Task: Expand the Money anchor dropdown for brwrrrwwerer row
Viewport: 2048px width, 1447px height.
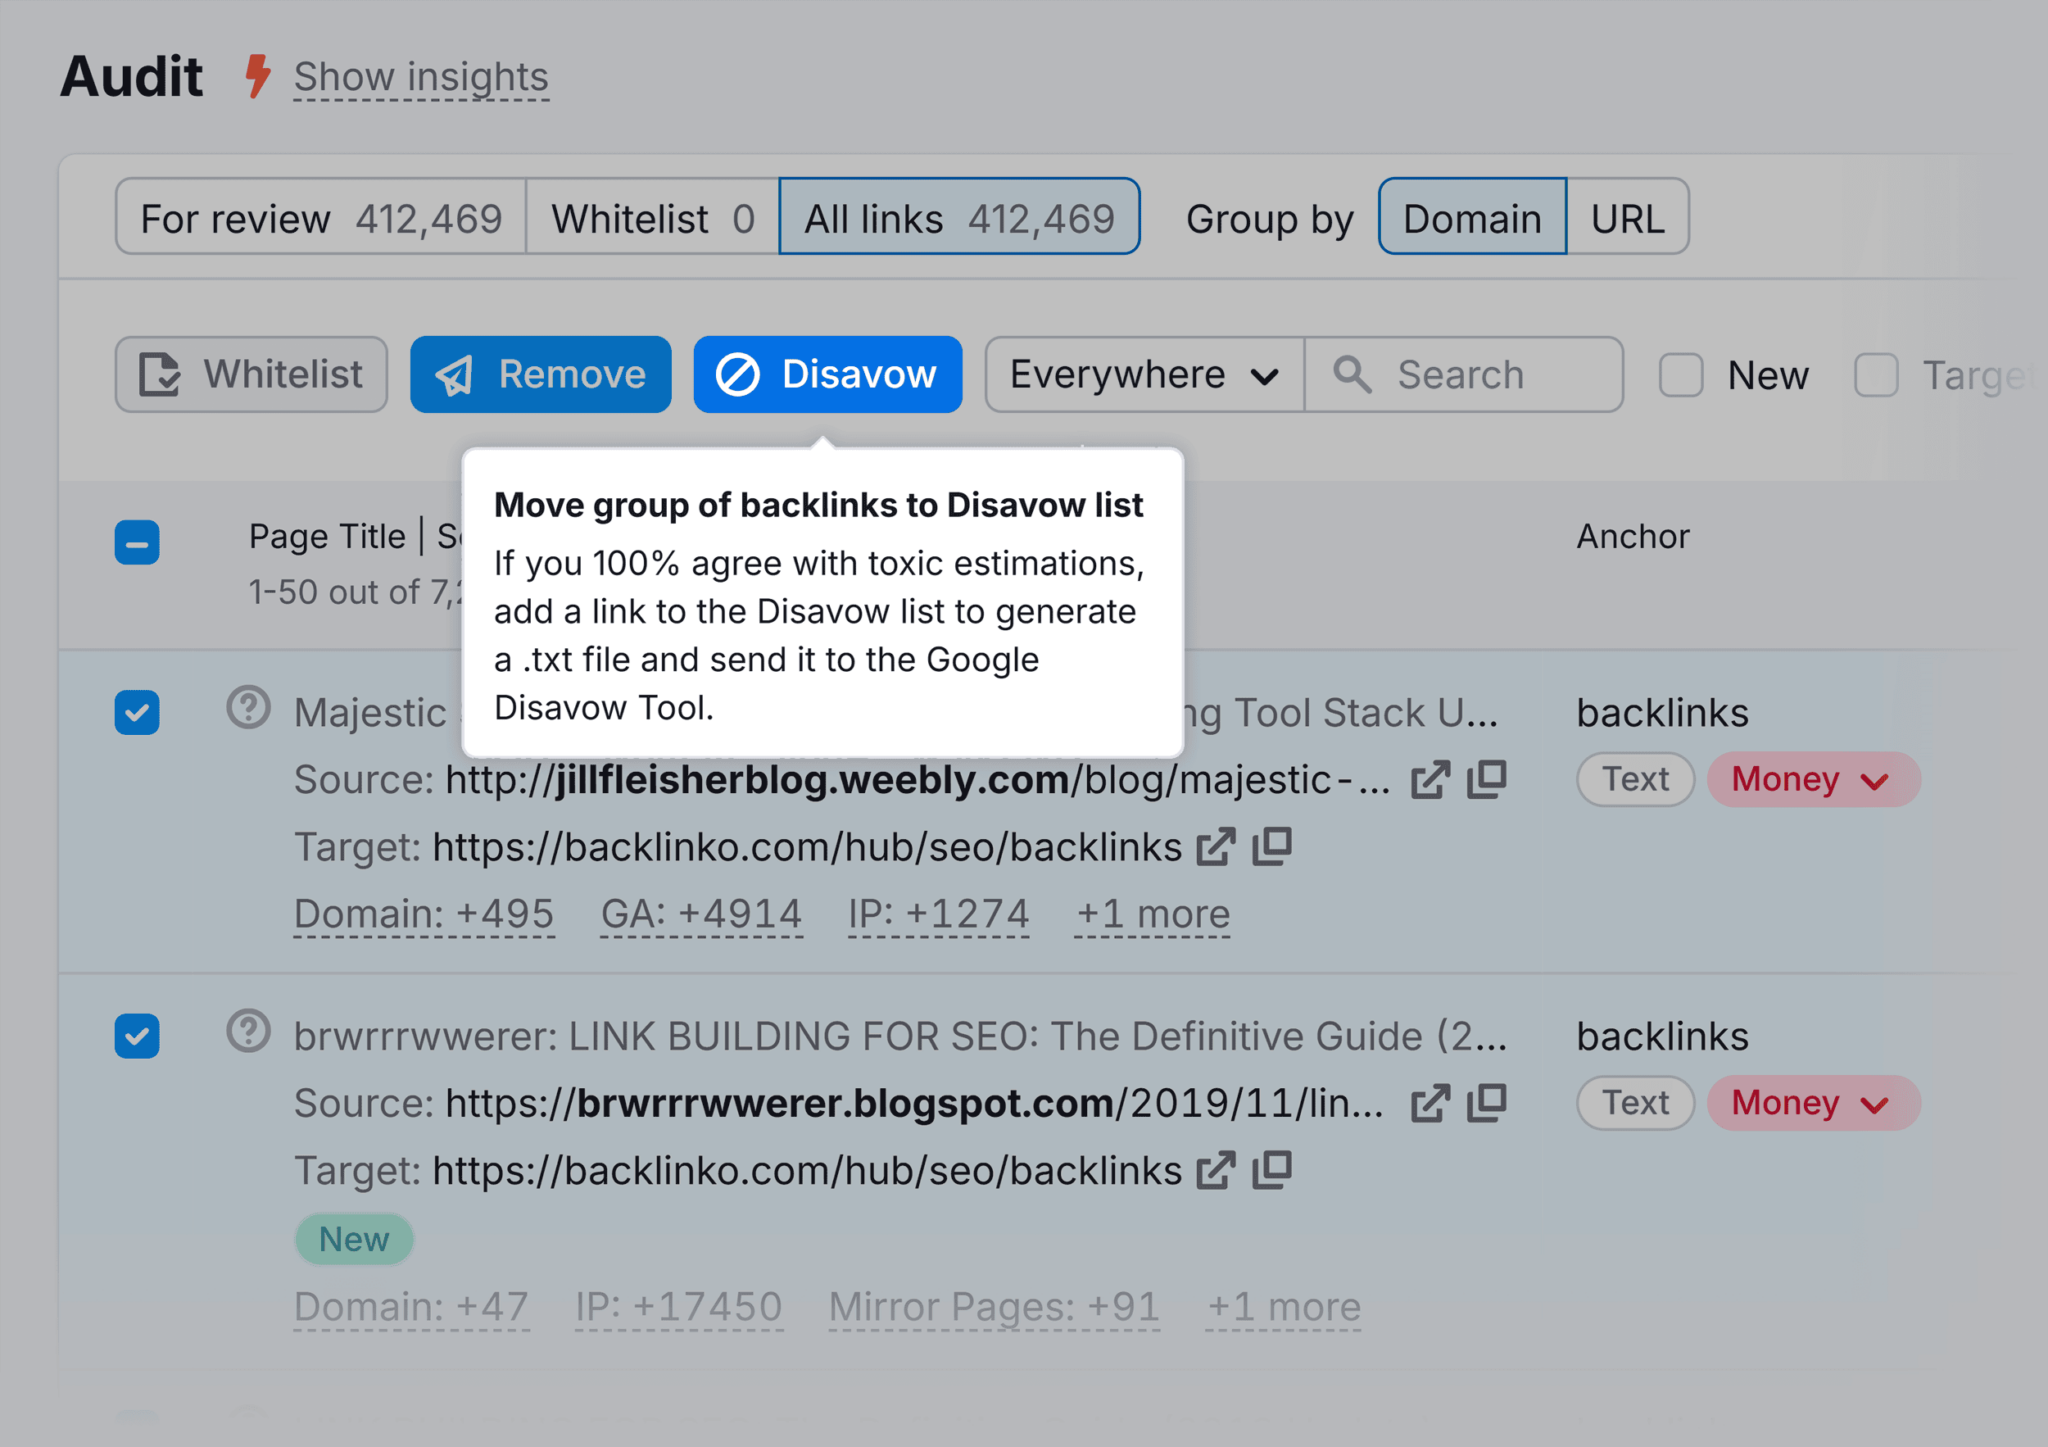Action: tap(1807, 1101)
